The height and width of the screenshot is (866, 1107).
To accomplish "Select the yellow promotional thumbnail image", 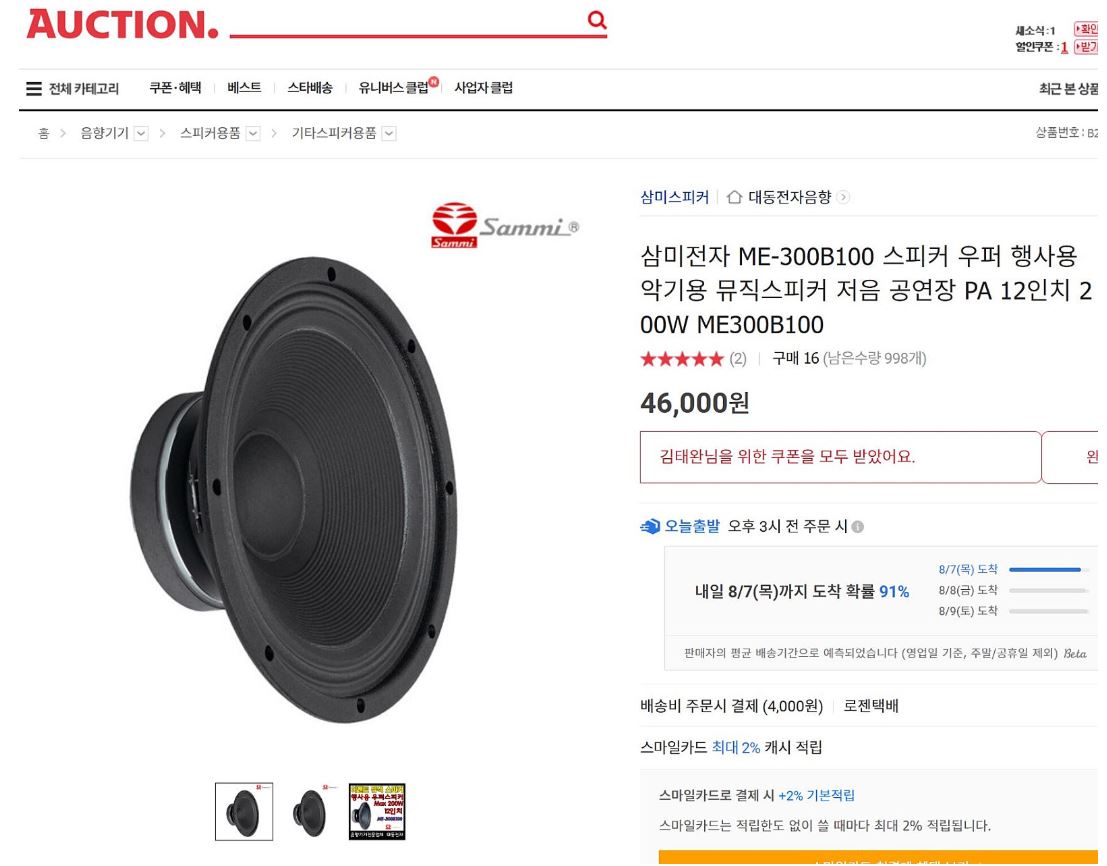I will 377,811.
